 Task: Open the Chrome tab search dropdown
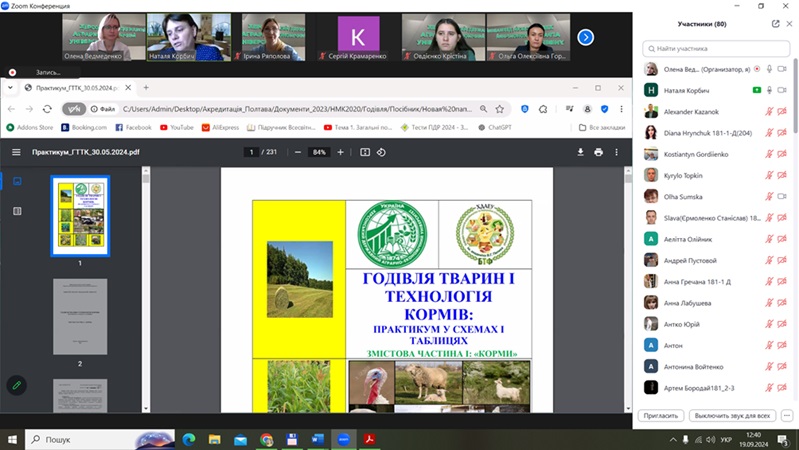tap(10, 88)
